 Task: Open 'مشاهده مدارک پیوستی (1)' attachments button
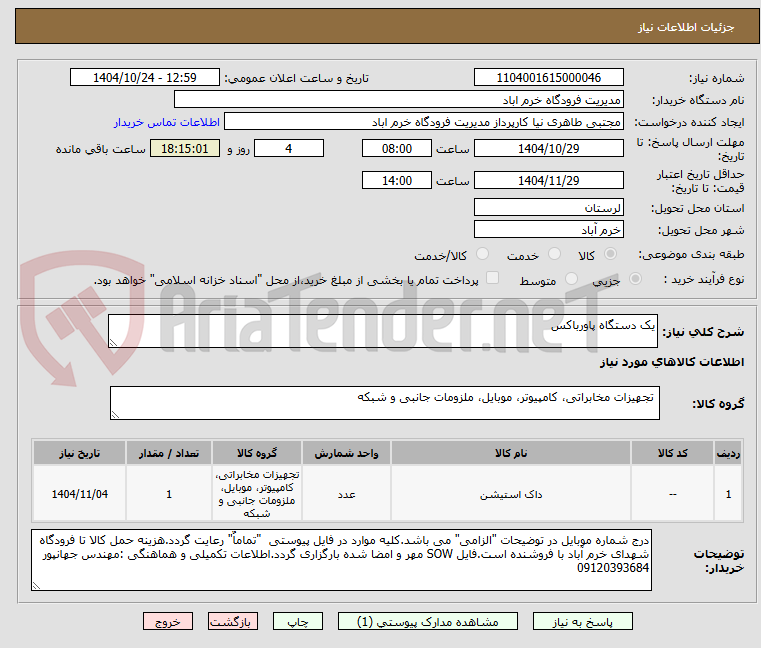(x=428, y=621)
